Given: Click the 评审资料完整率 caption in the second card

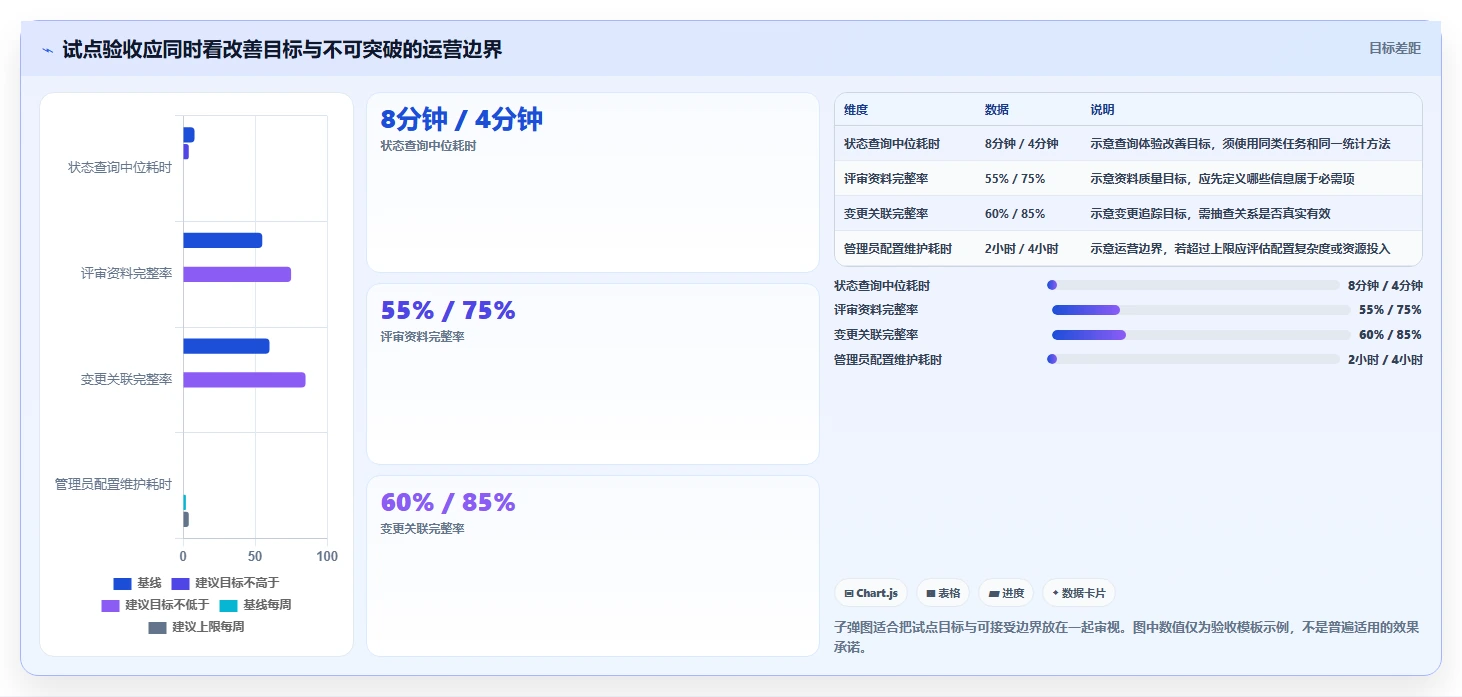Looking at the screenshot, I should (x=422, y=337).
